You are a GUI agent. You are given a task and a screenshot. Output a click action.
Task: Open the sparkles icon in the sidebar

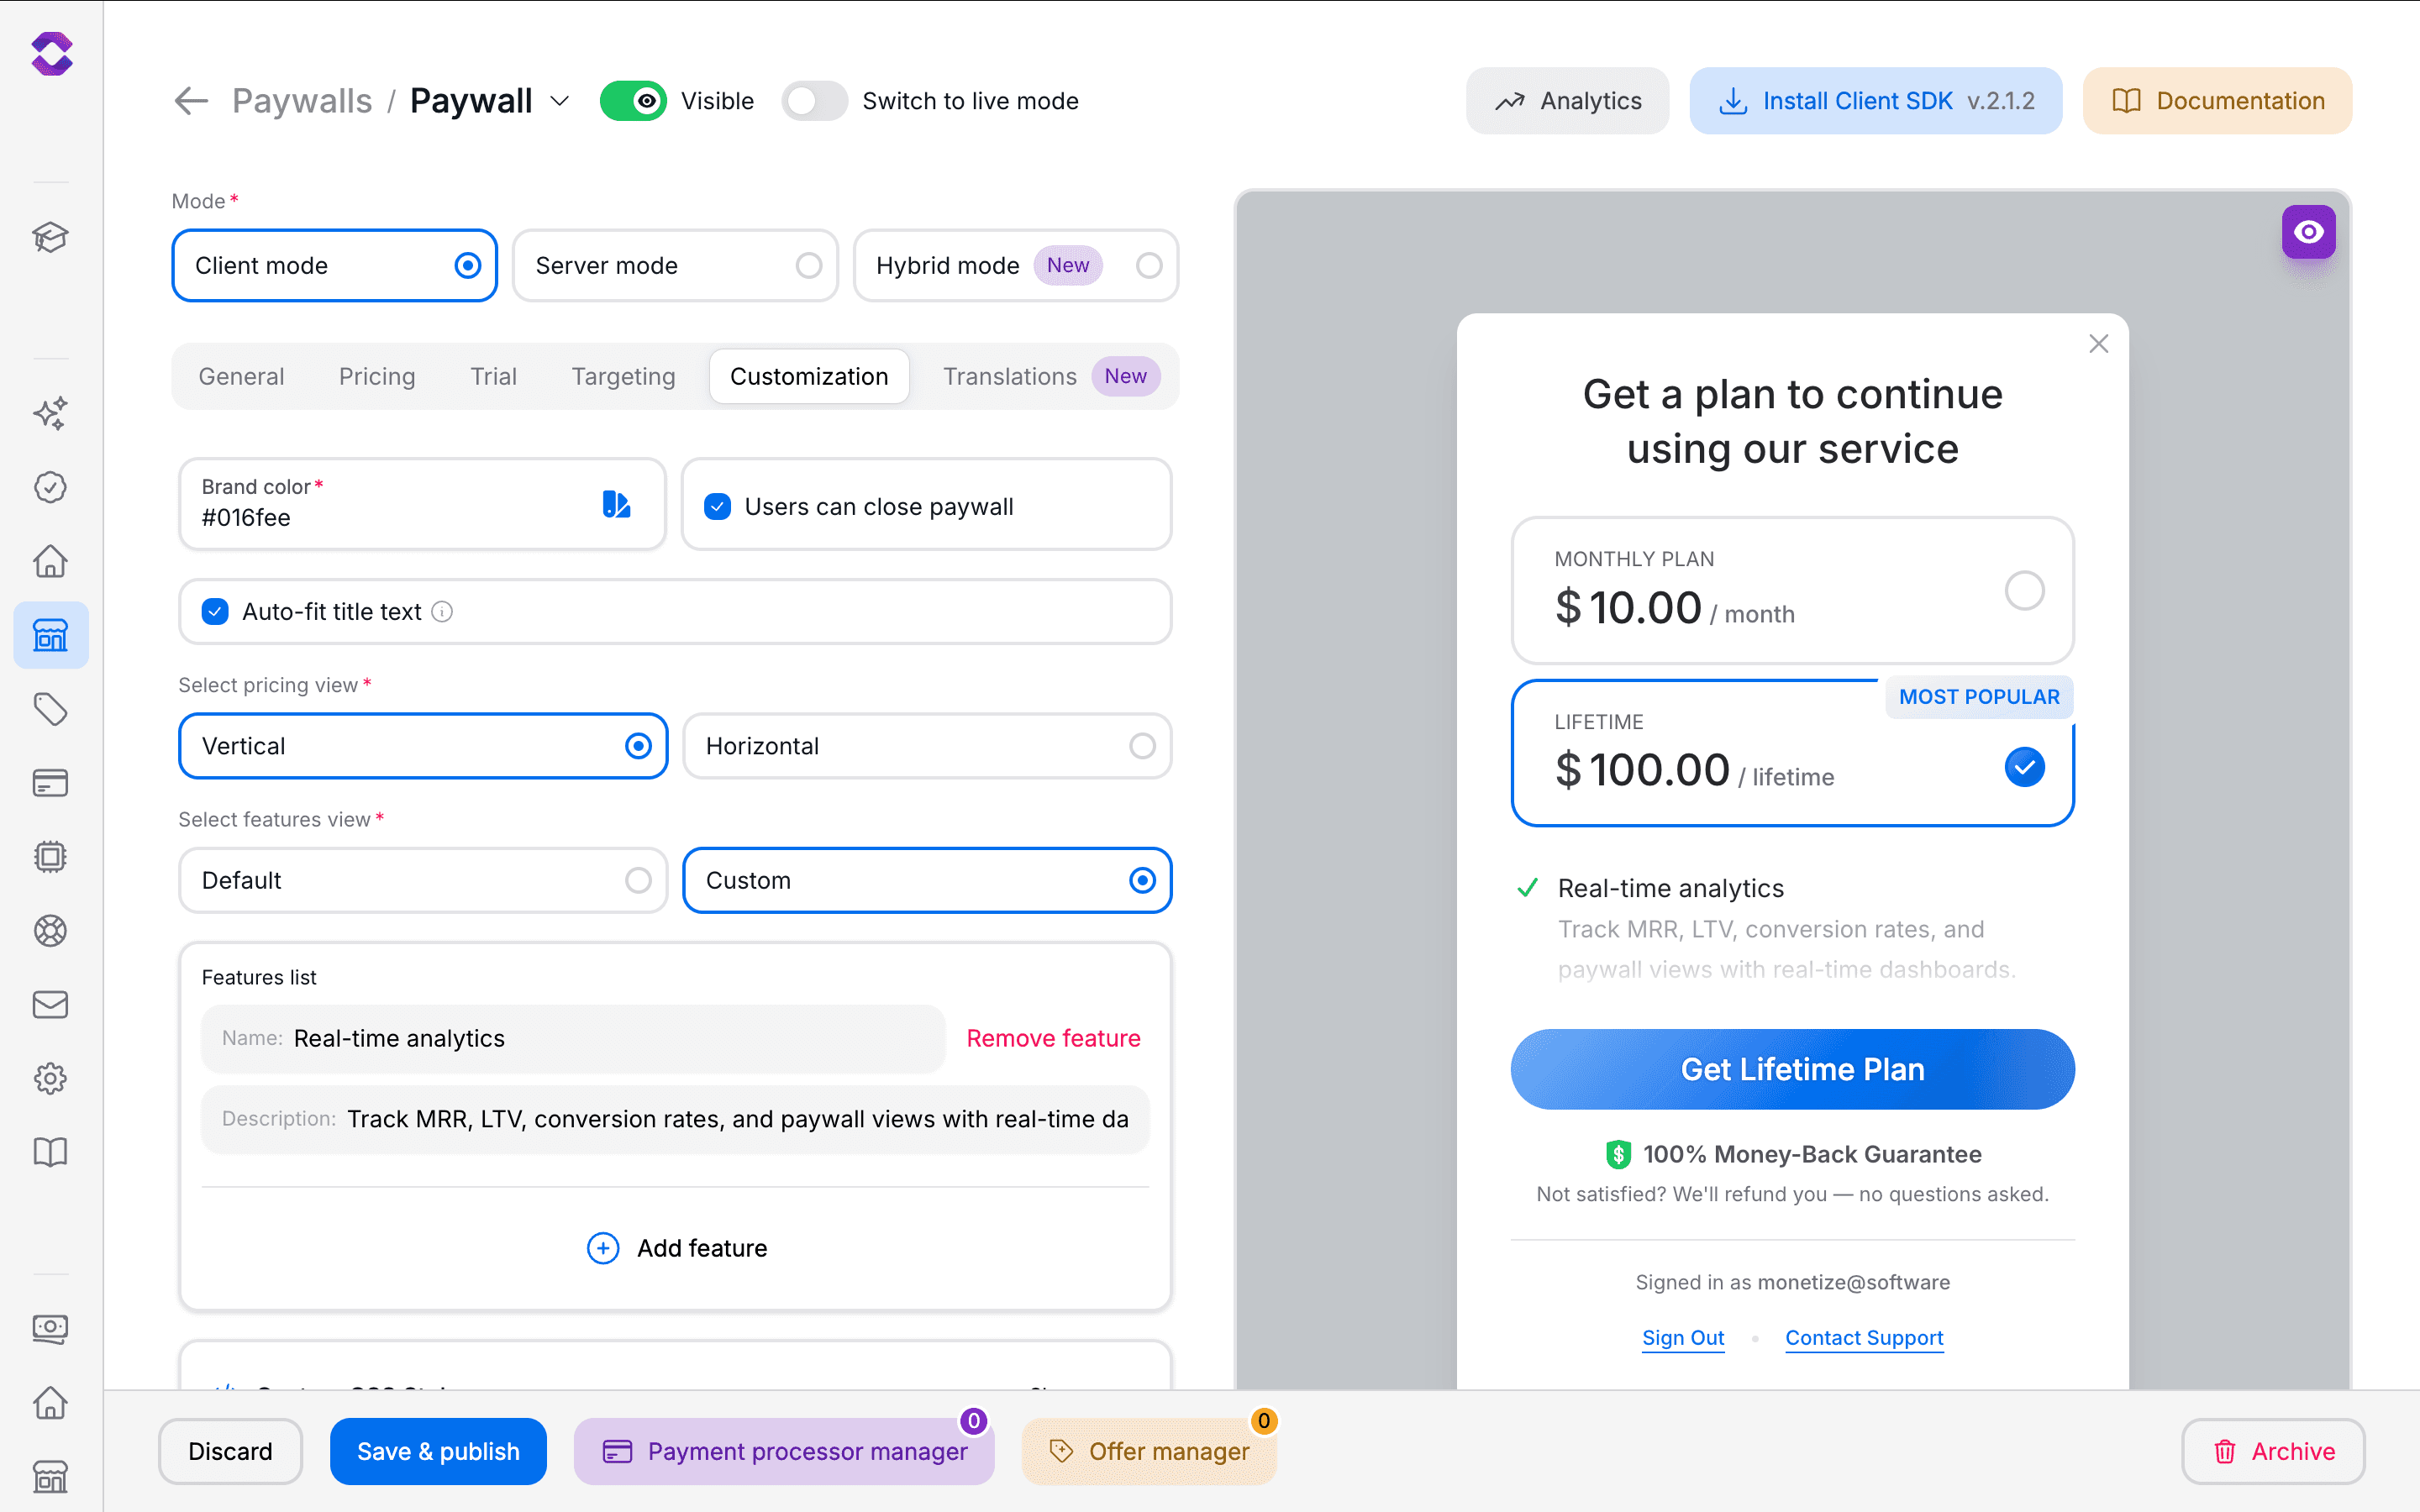click(50, 413)
